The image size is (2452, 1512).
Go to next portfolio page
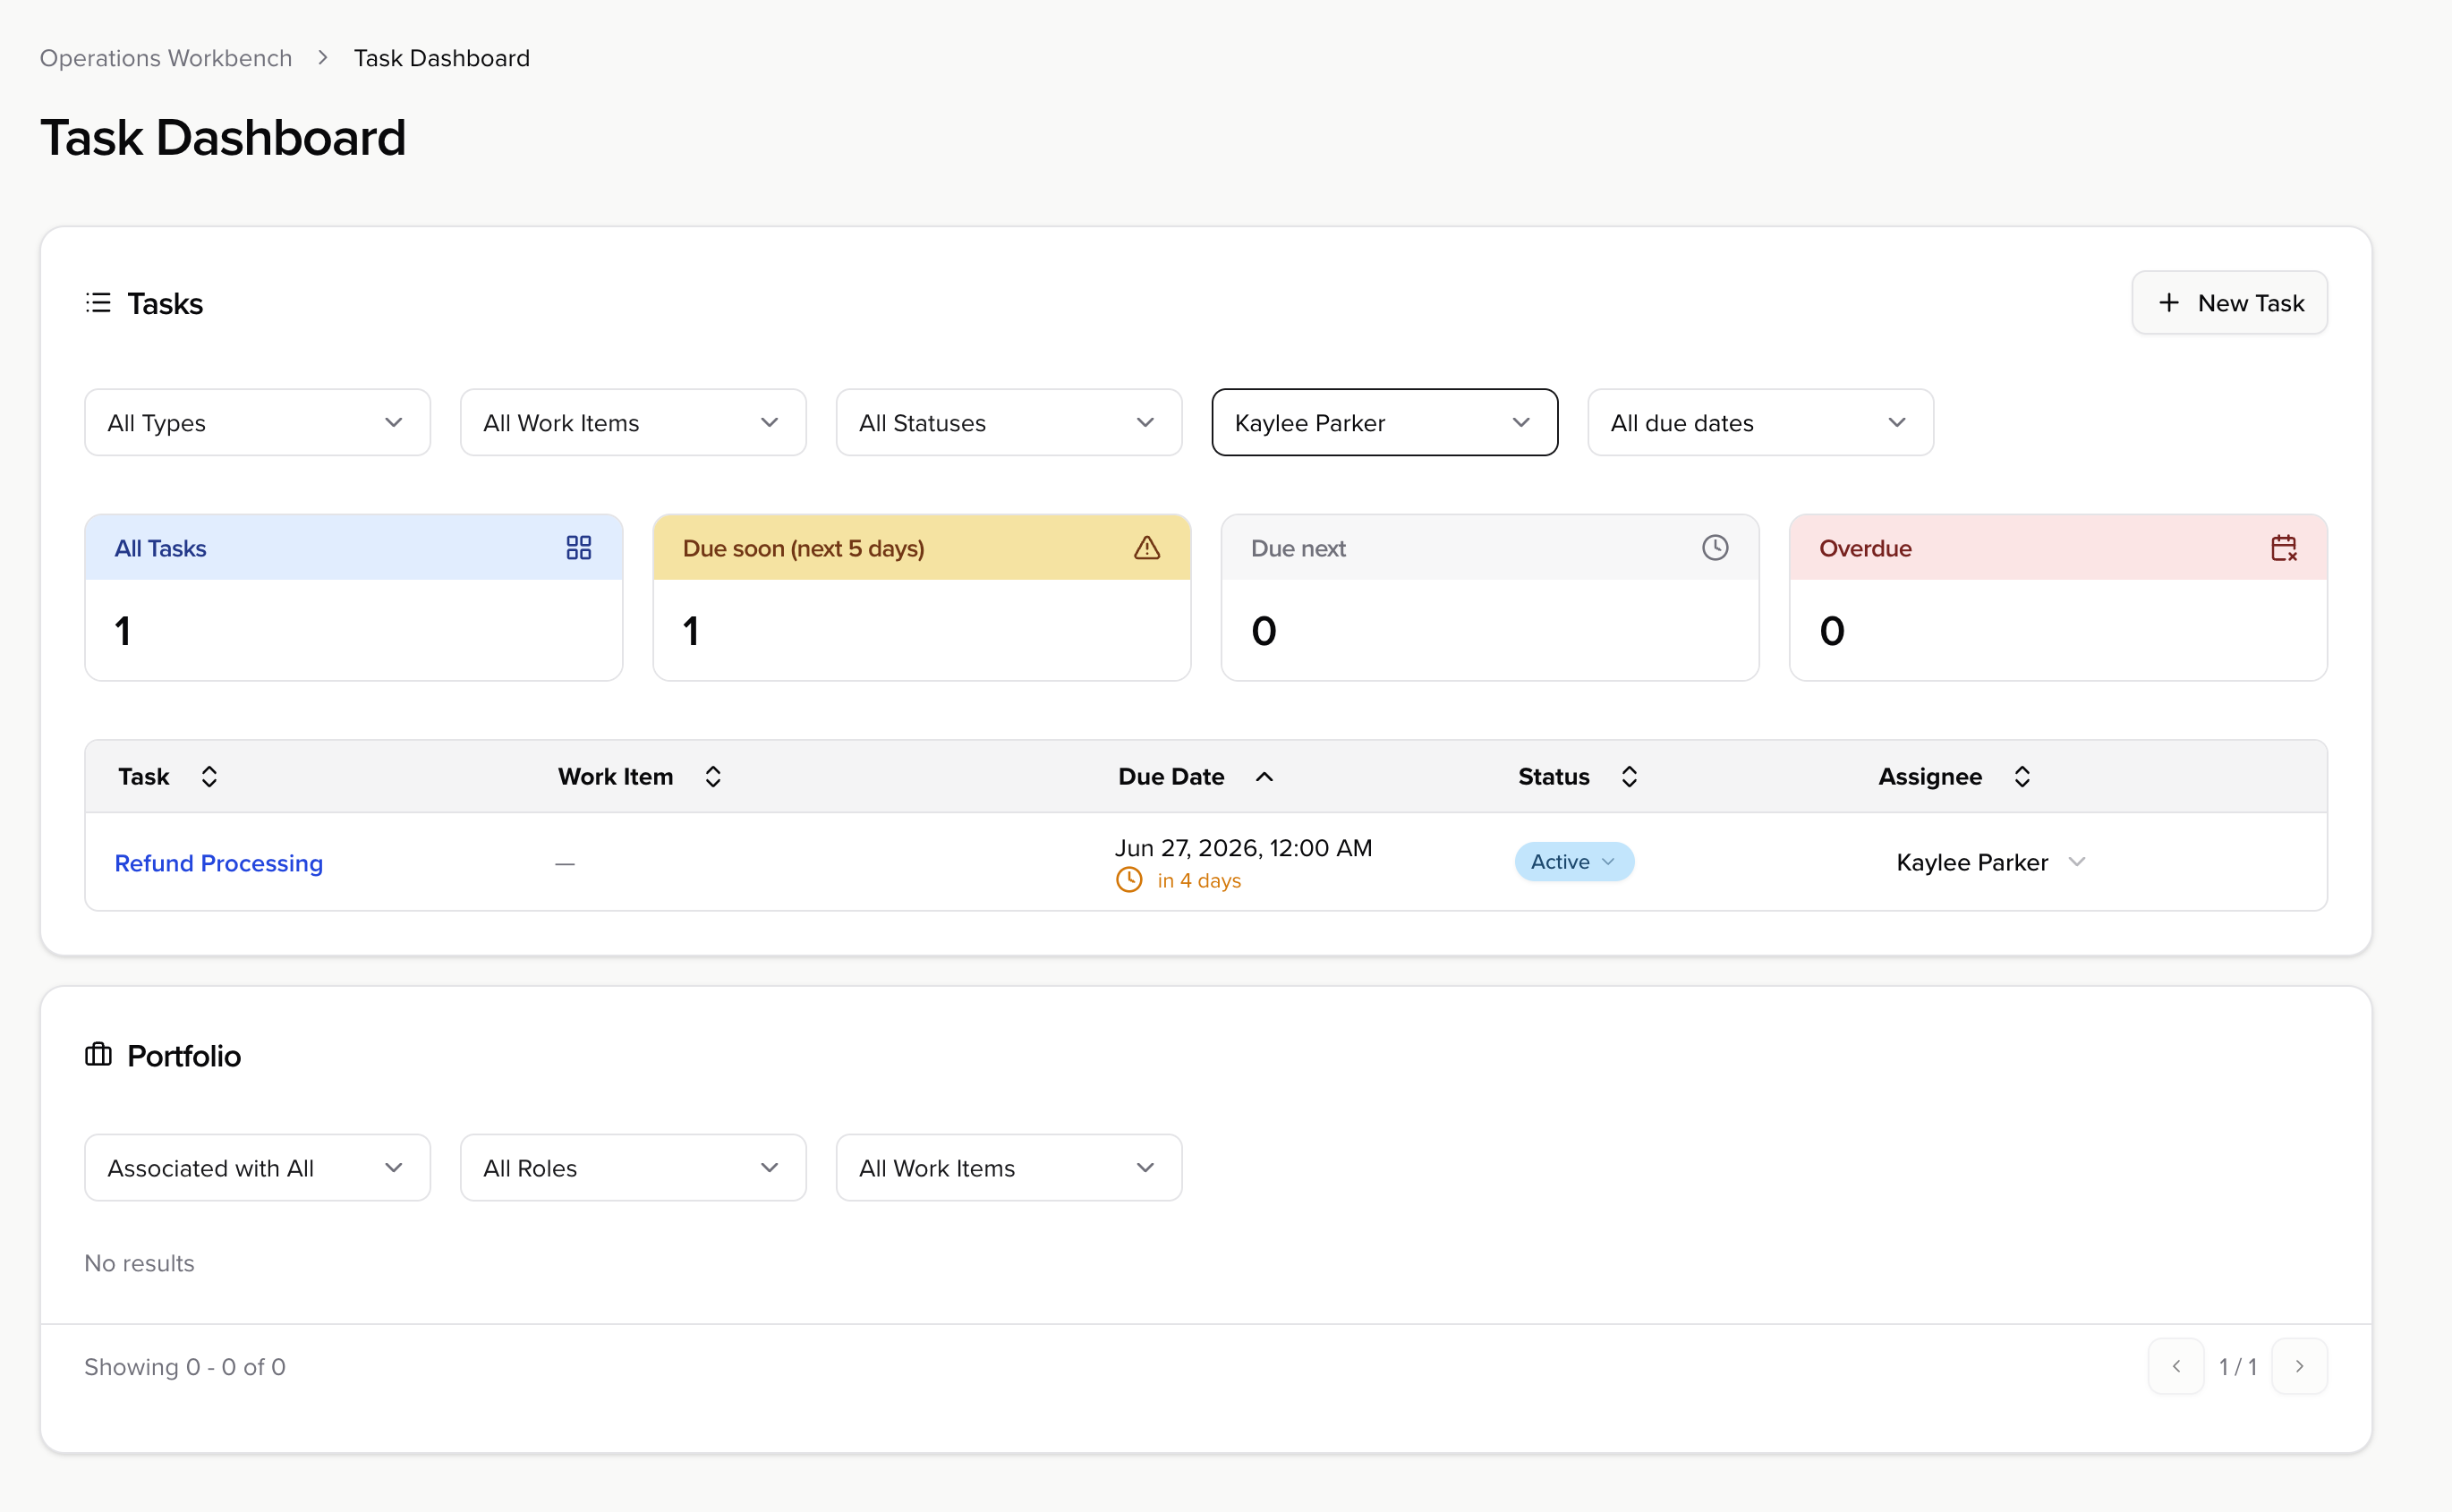pyautogui.click(x=2299, y=1366)
